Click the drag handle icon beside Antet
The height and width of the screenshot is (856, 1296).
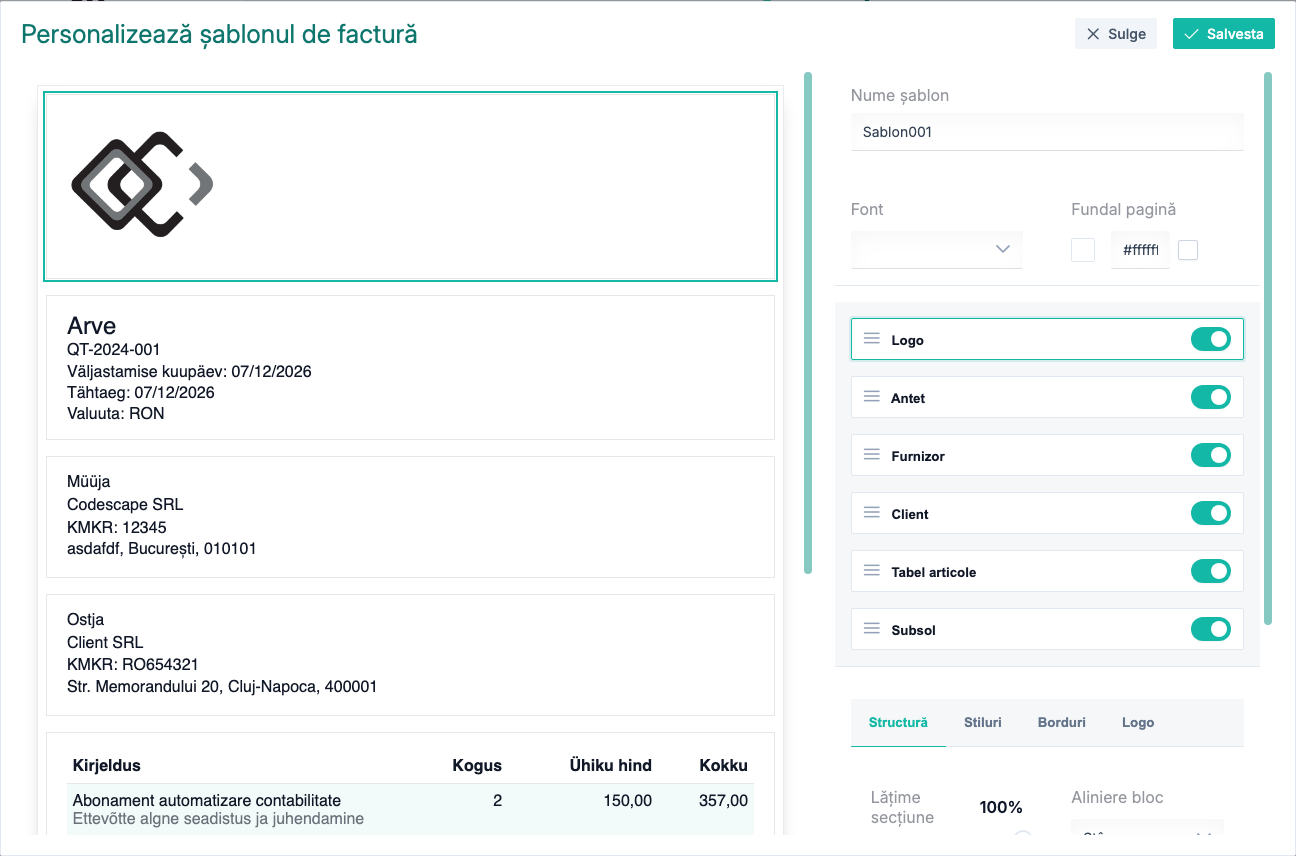tap(872, 397)
